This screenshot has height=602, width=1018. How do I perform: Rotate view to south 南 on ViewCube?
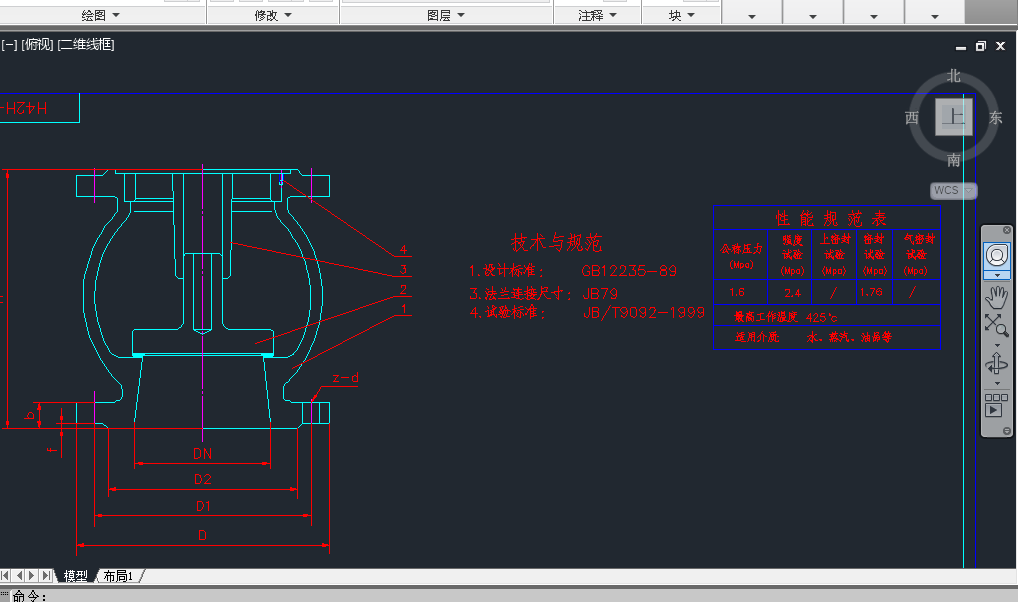pyautogui.click(x=953, y=160)
